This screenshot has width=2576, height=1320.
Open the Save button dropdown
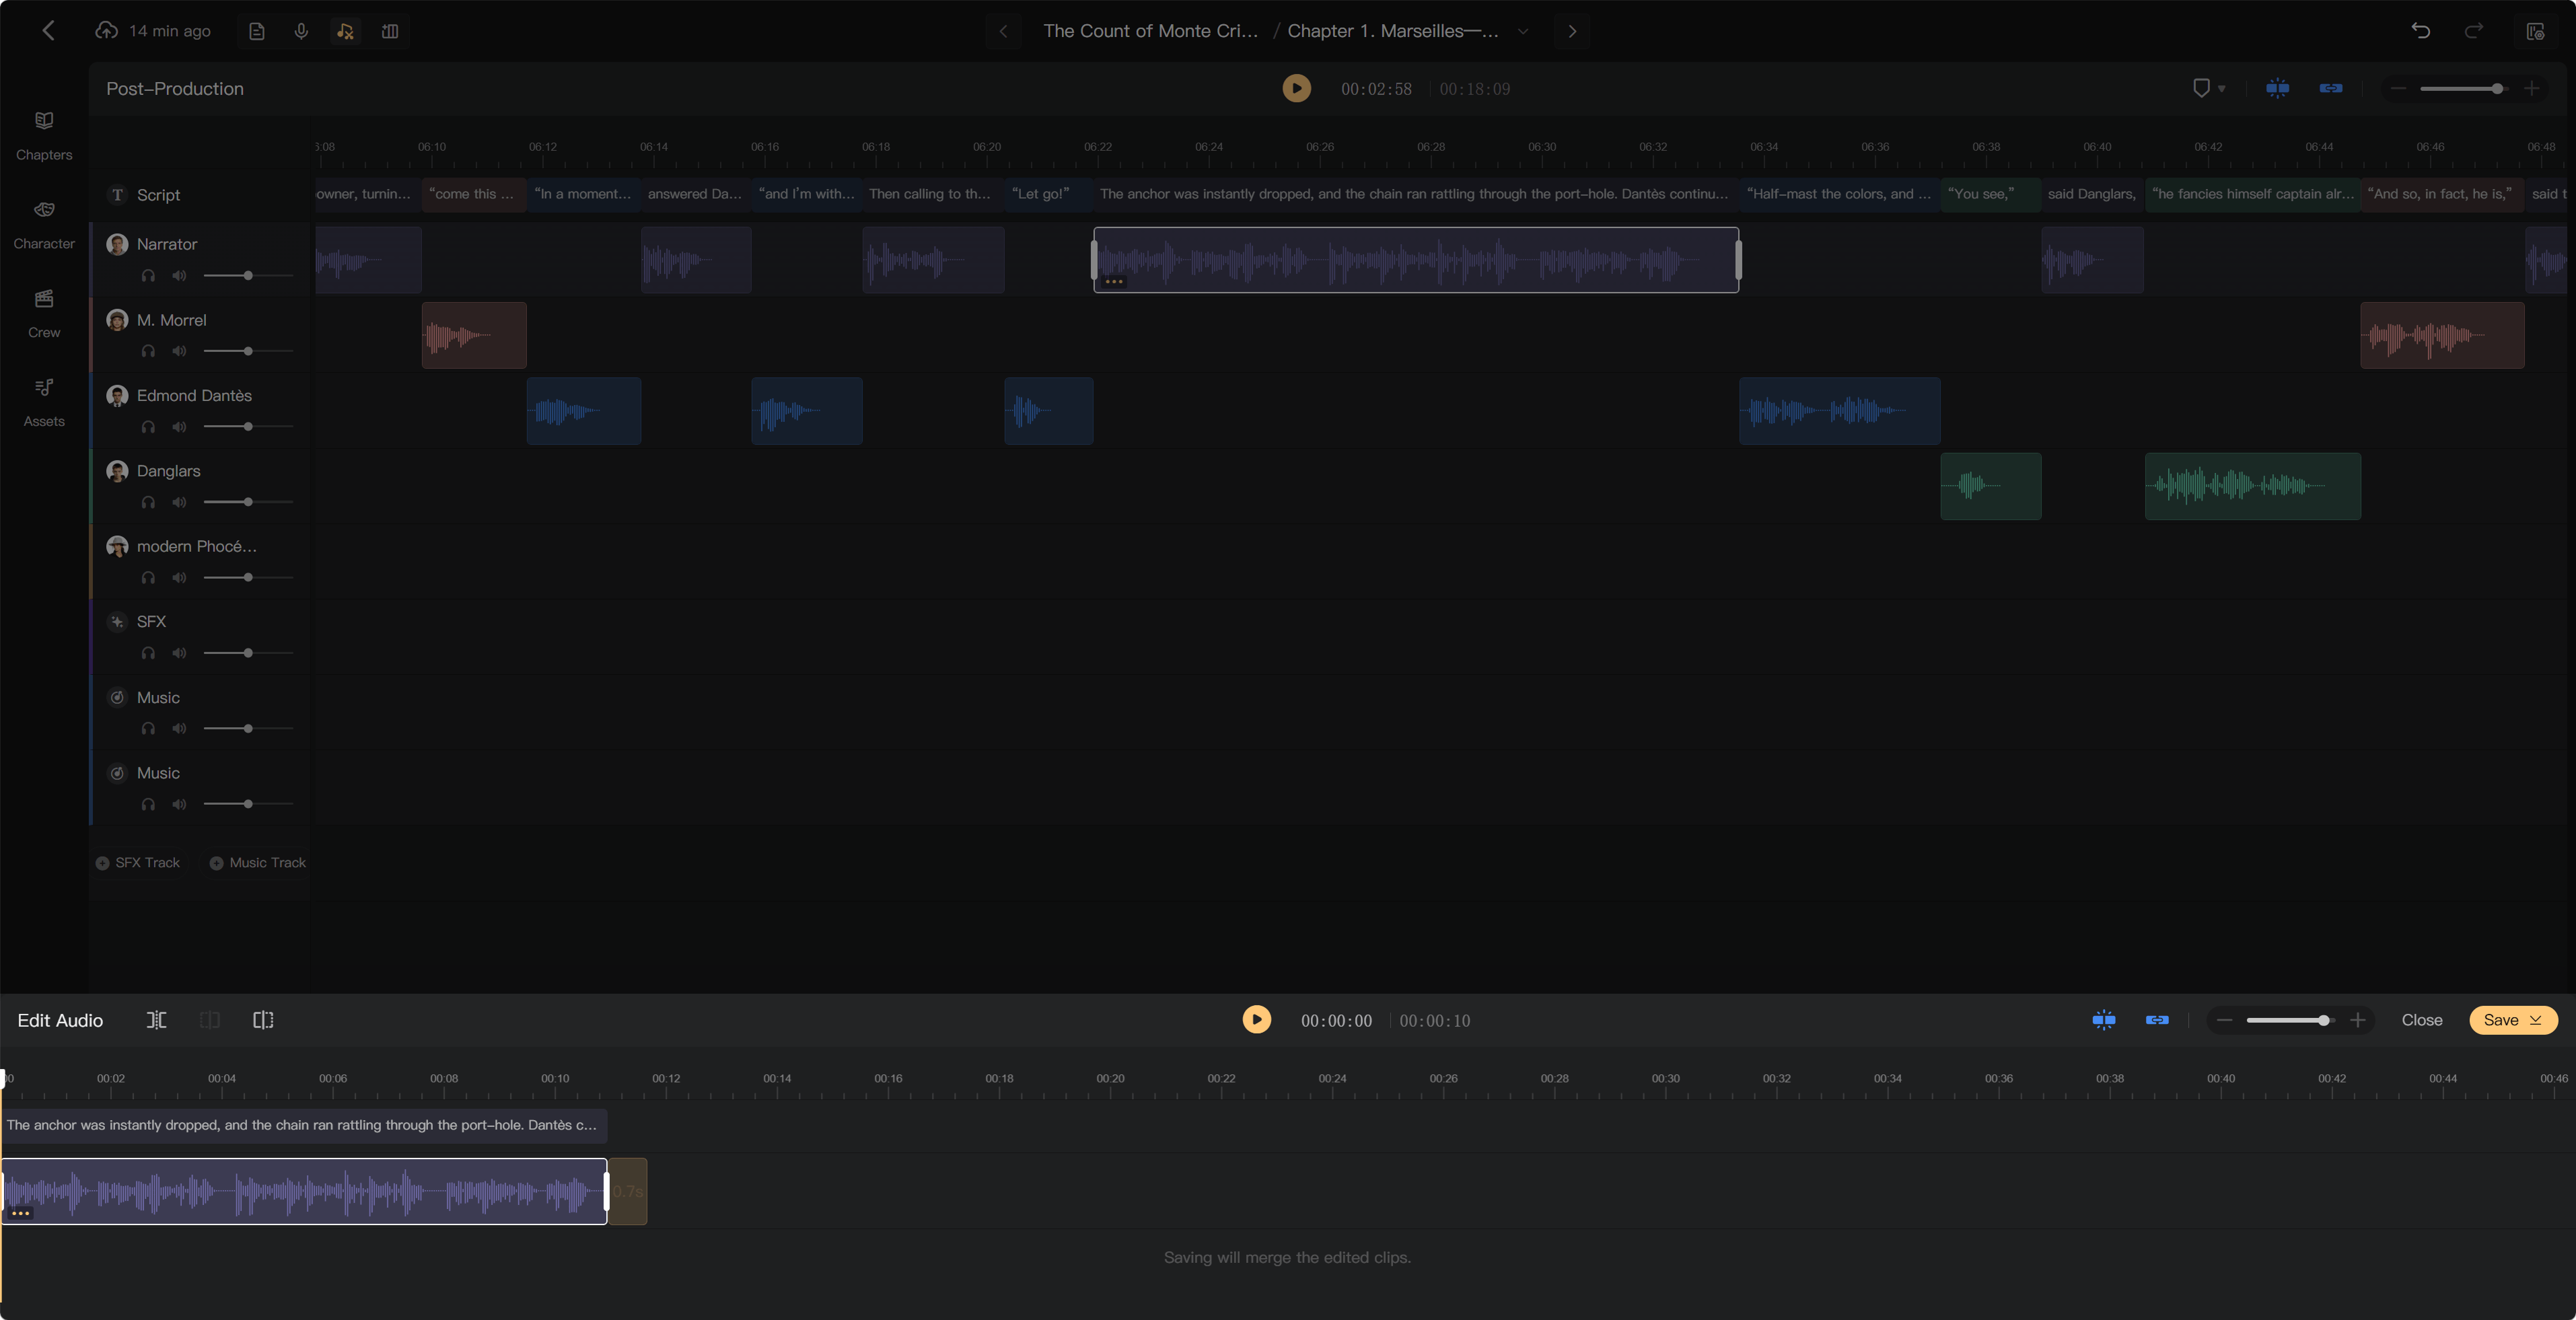coord(2535,1020)
